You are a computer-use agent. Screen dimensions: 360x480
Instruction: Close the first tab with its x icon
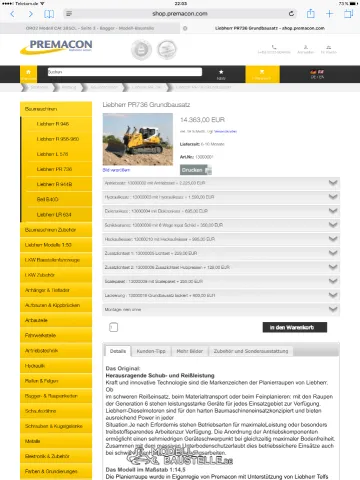pos(185,28)
